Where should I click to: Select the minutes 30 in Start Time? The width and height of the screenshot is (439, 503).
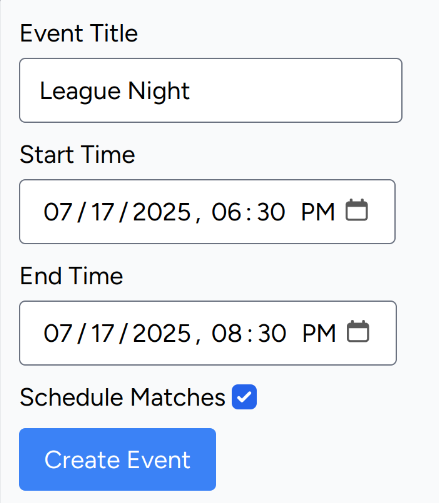[271, 212]
